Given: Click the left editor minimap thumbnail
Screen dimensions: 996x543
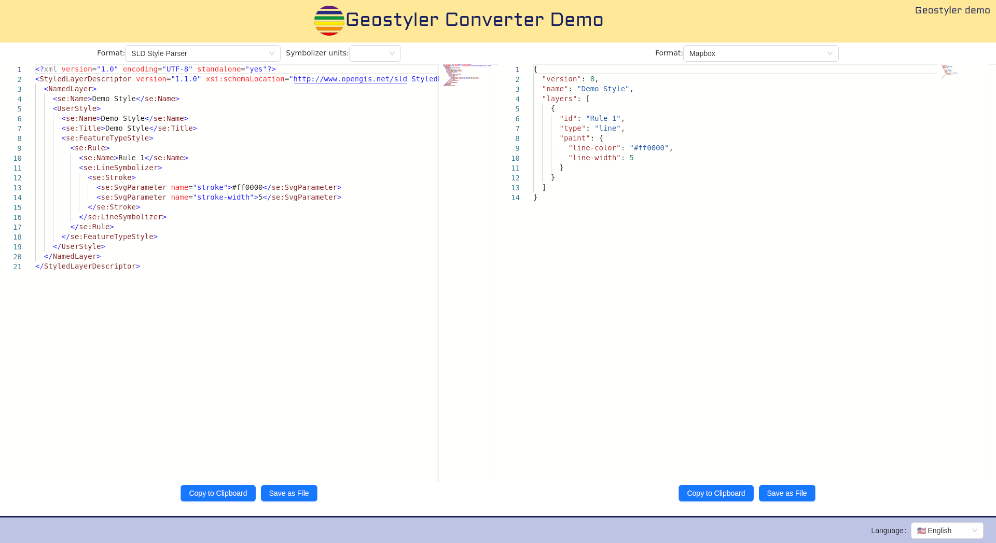Looking at the screenshot, I should click(468, 74).
